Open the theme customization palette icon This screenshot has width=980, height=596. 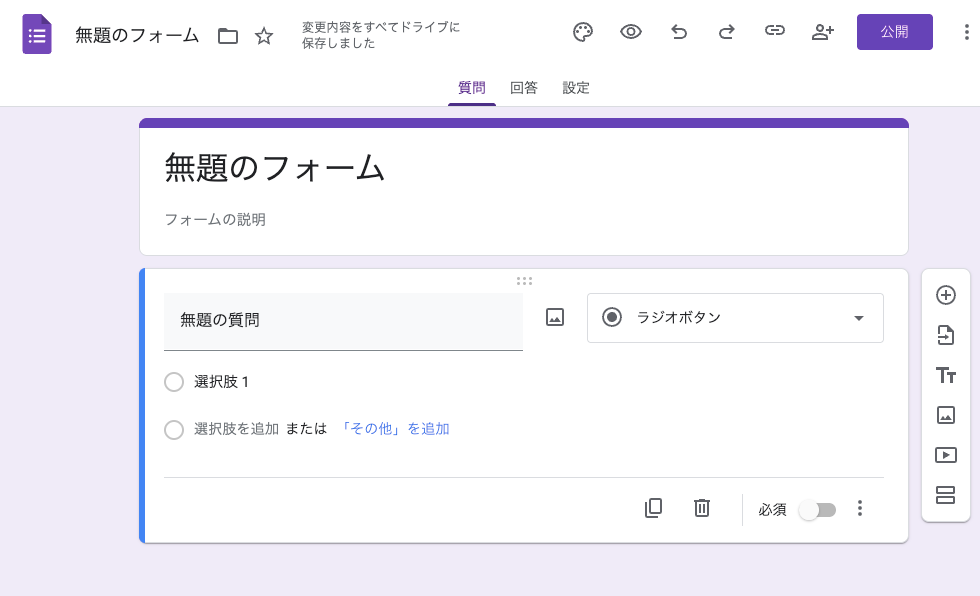(x=583, y=32)
